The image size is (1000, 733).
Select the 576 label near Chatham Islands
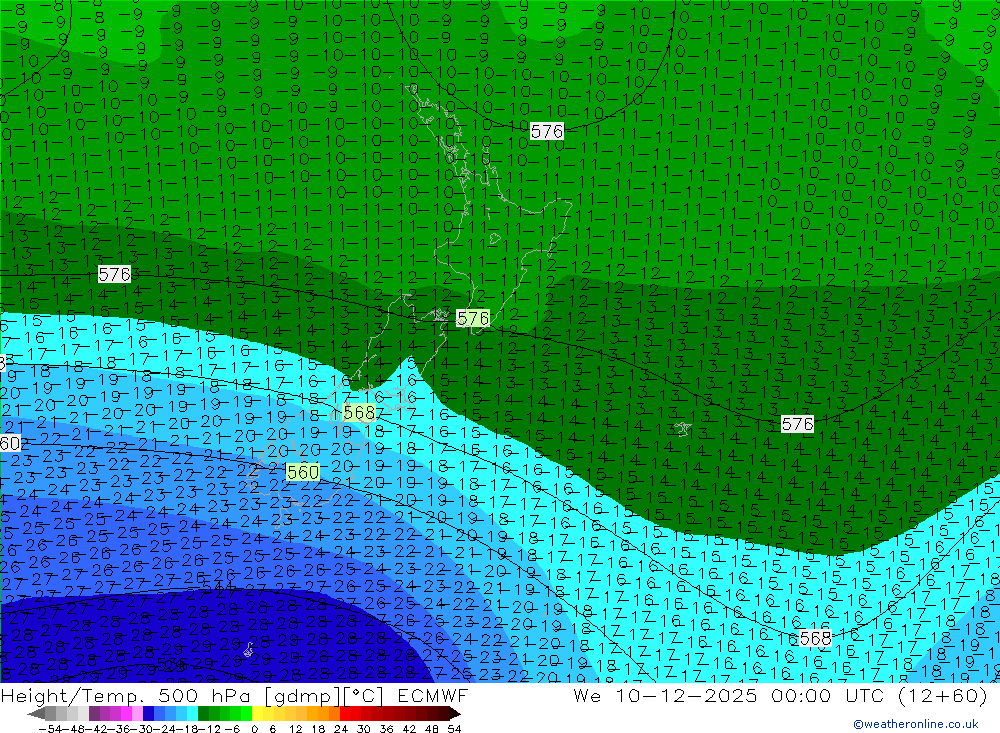797,424
